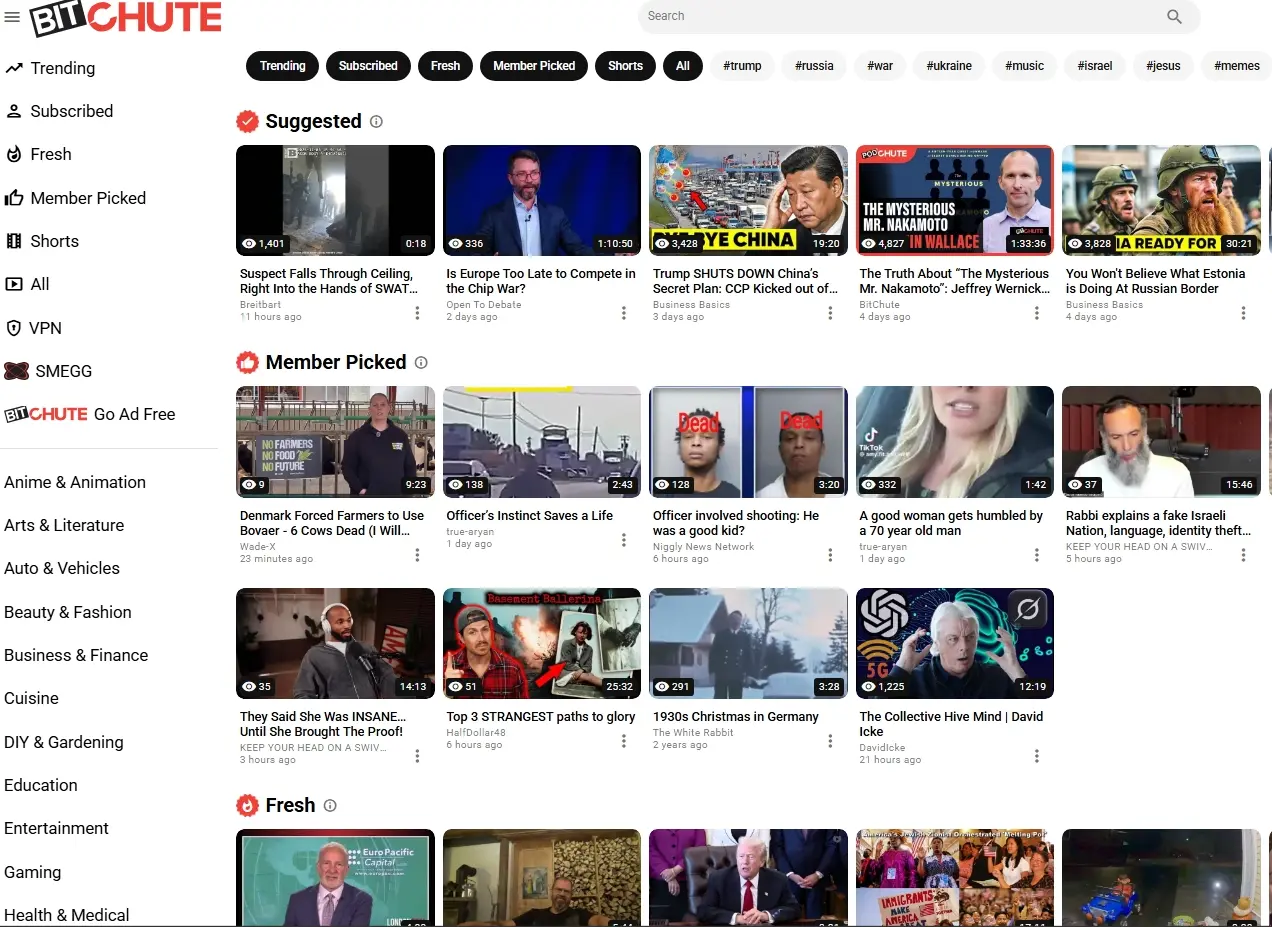
Task: Click the search magnifier icon
Action: [x=1174, y=16]
